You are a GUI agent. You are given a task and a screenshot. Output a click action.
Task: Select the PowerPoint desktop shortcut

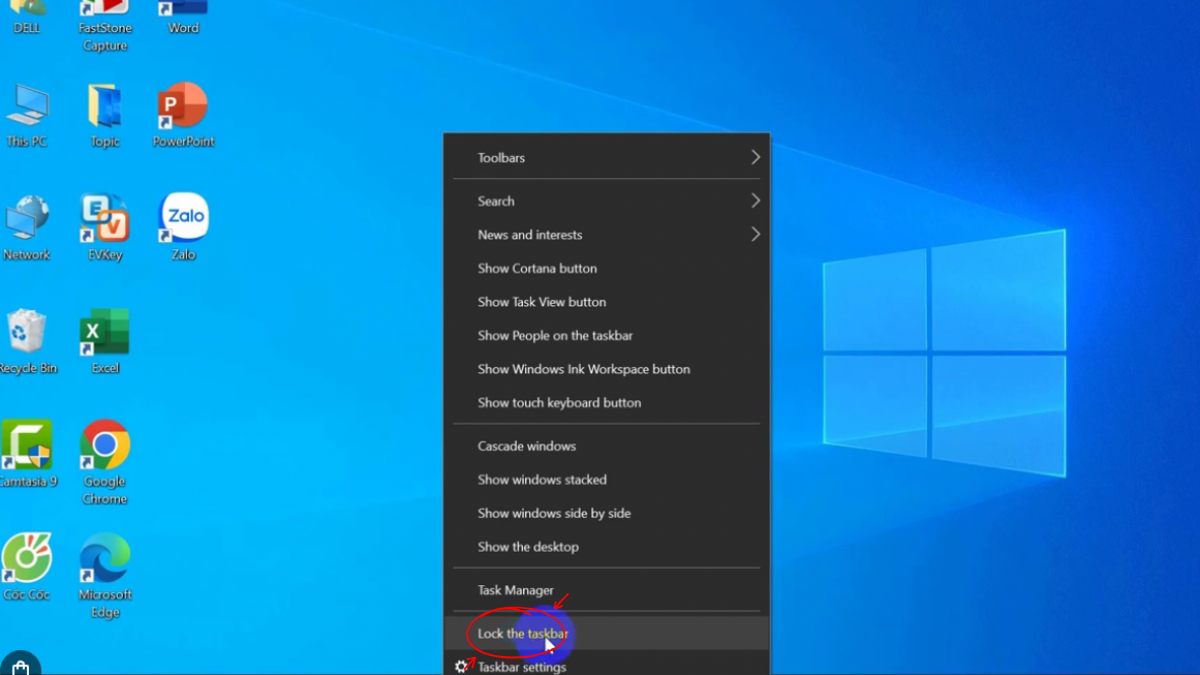[183, 116]
